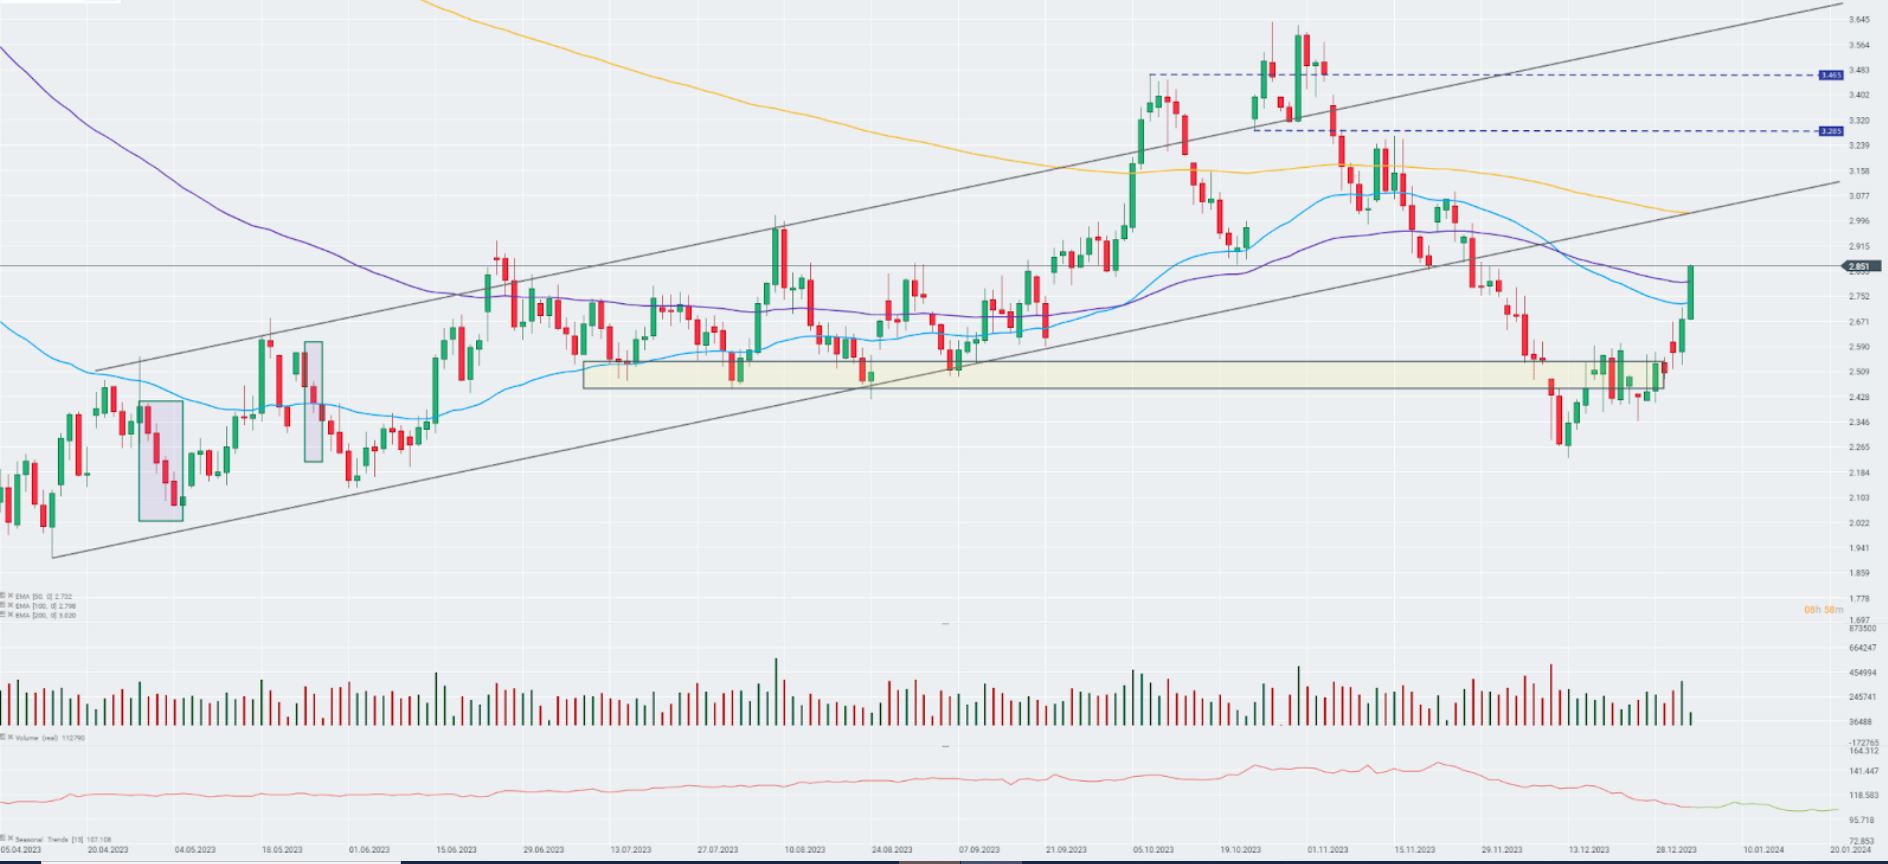Click the 05.04.2023 date label
This screenshot has width=1888, height=864.
click(x=20, y=850)
